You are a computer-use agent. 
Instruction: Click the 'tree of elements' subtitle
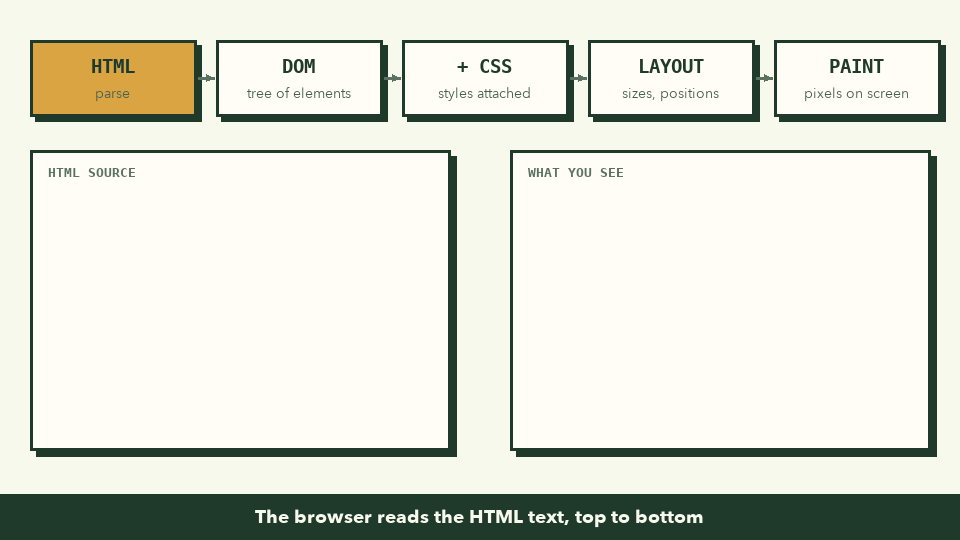click(x=299, y=93)
